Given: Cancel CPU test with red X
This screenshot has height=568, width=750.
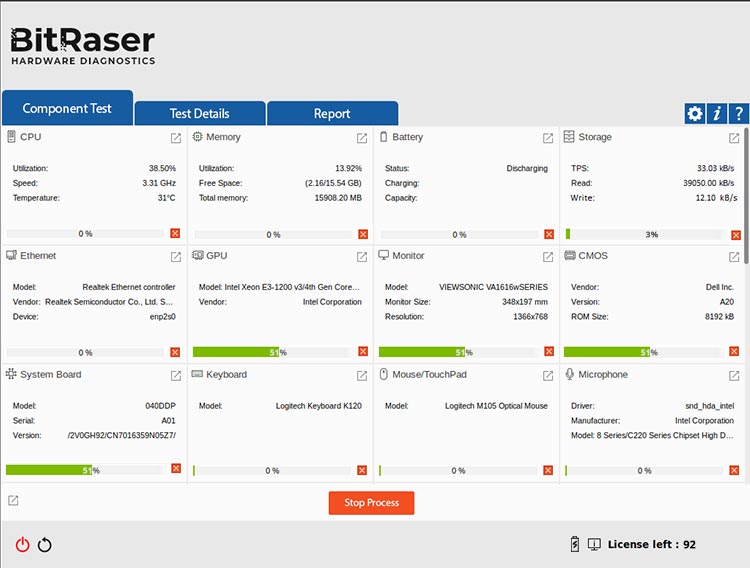Looking at the screenshot, I should pos(175,234).
